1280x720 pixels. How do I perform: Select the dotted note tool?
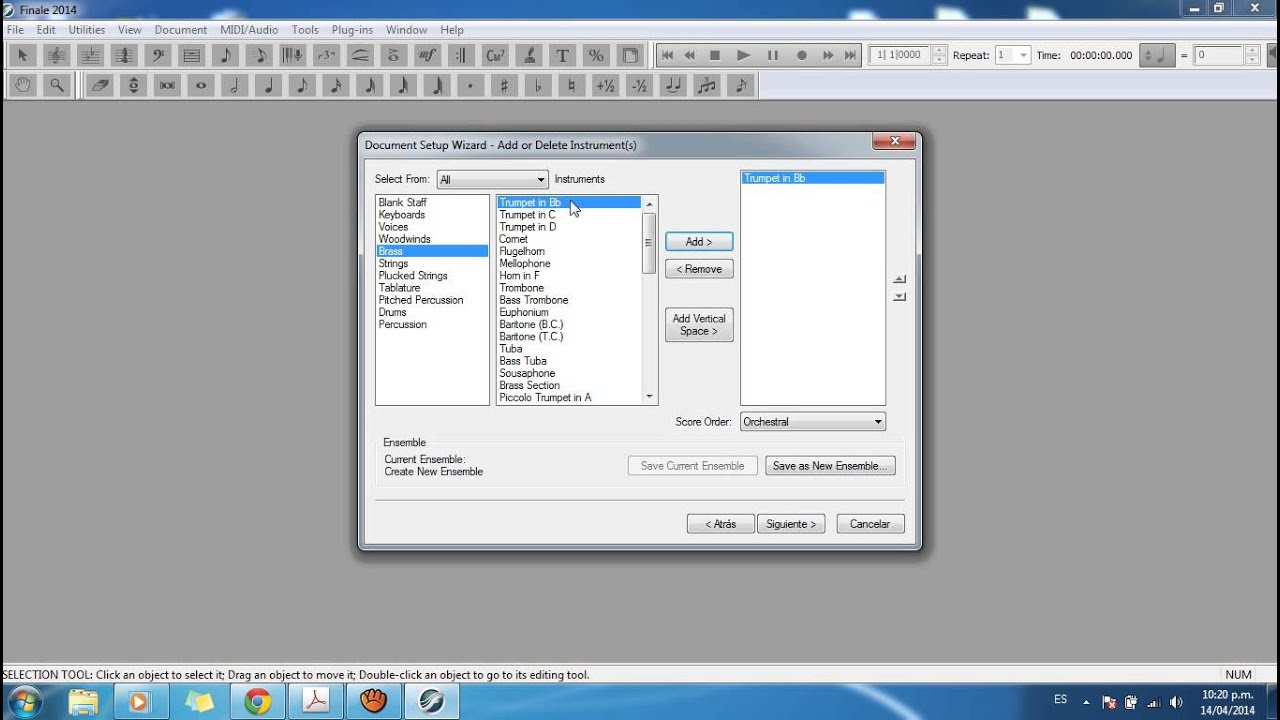point(470,86)
